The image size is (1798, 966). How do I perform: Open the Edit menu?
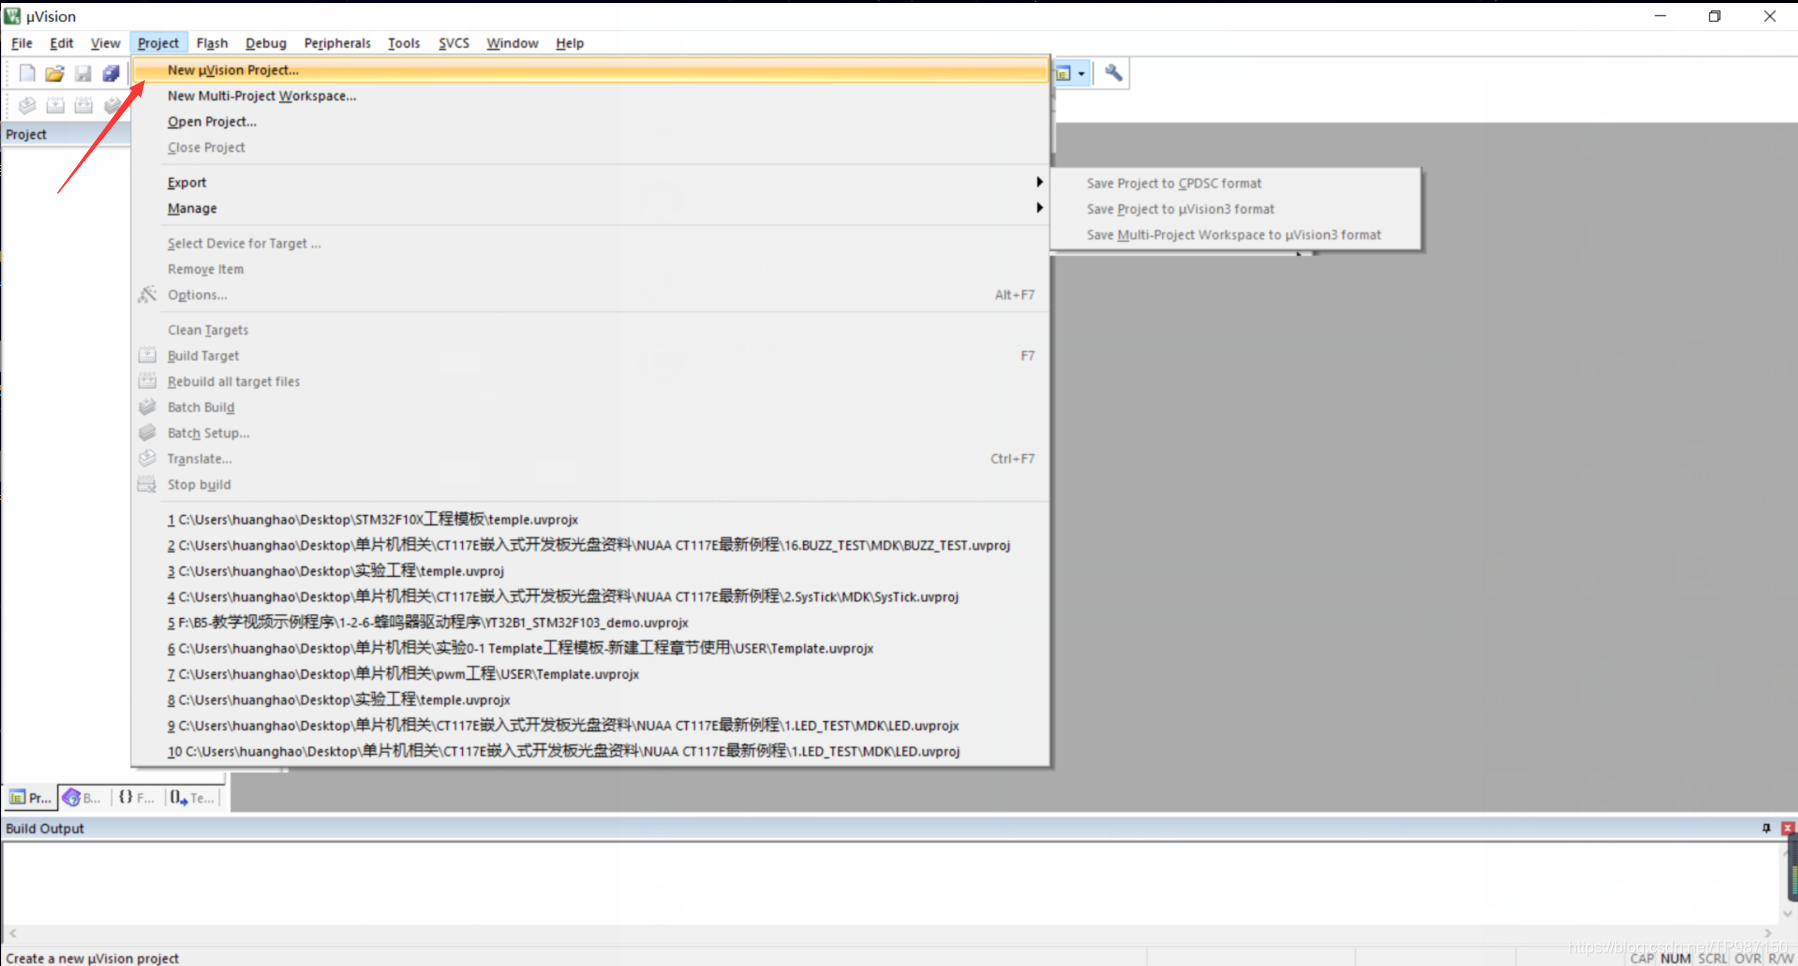62,43
